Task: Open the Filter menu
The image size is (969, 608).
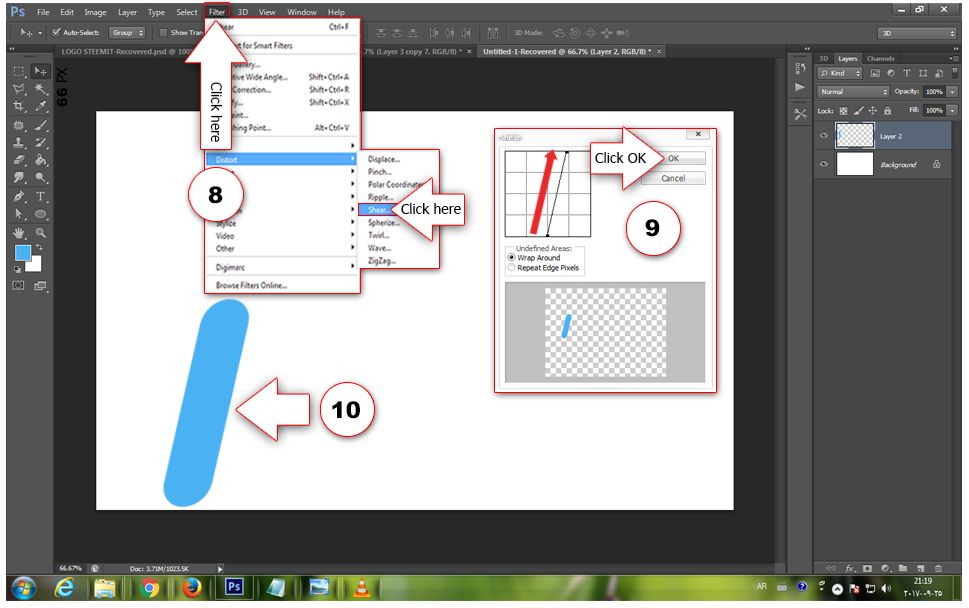Action: click(x=216, y=12)
